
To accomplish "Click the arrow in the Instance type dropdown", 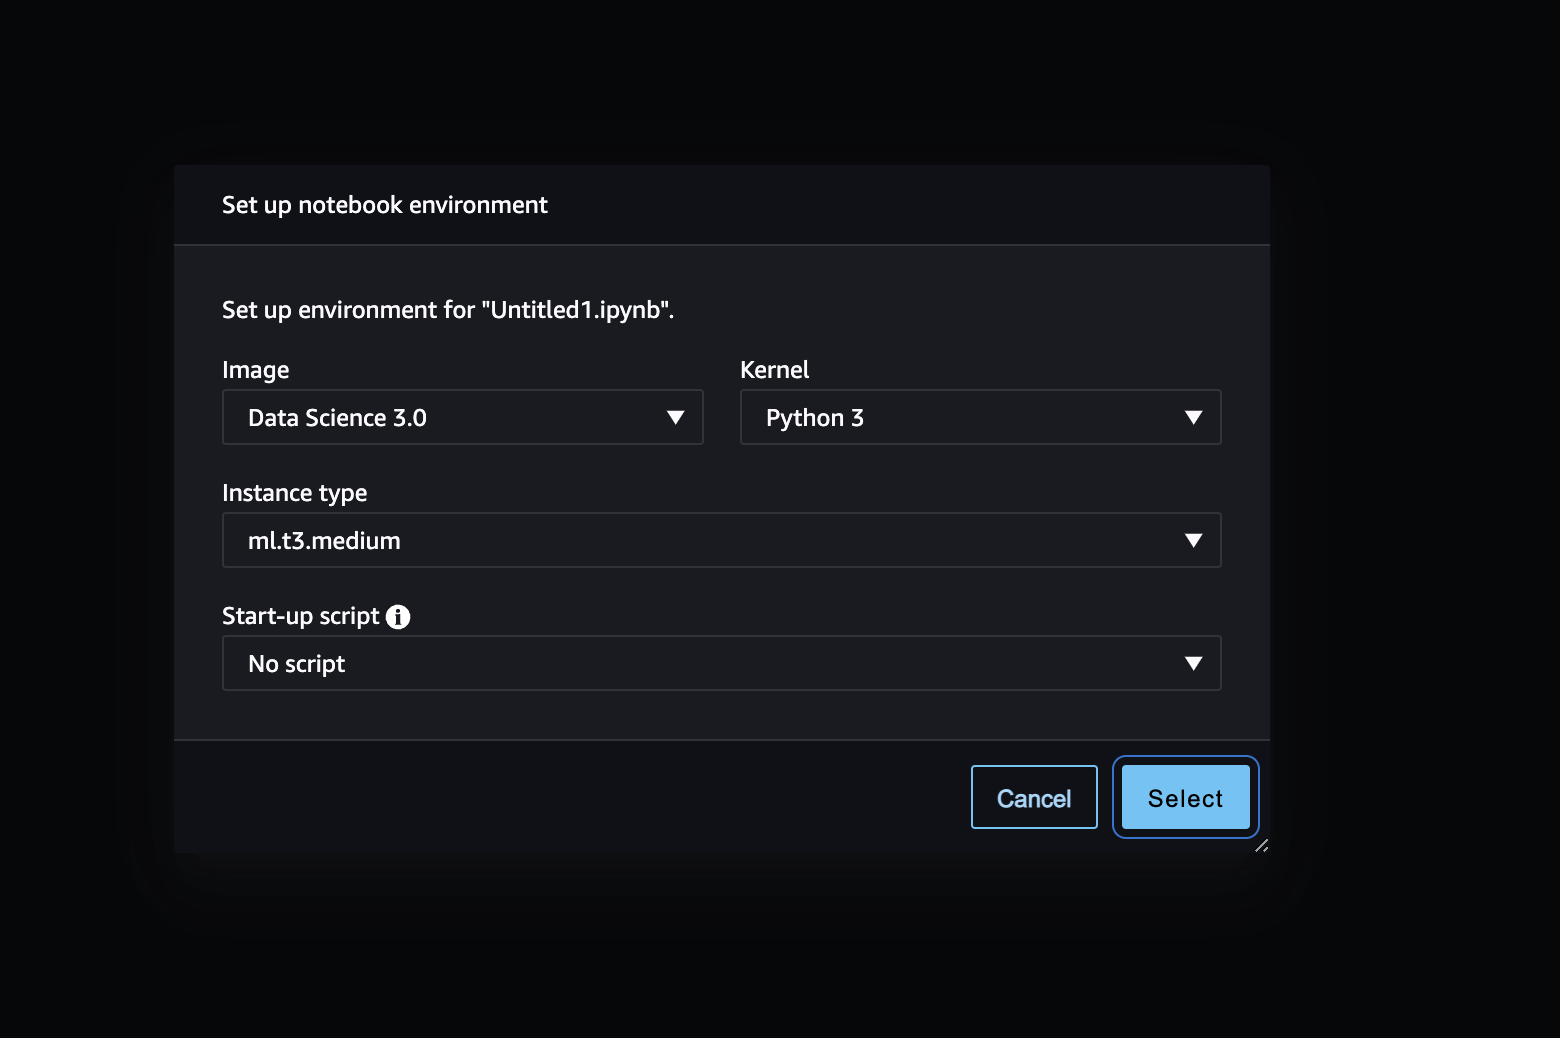I will click(x=1192, y=541).
